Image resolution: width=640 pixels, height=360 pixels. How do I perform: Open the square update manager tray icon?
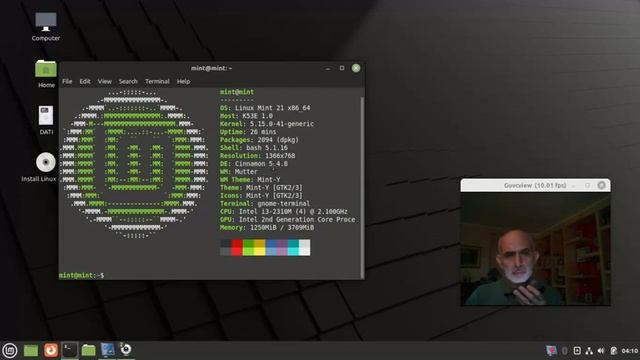(577, 351)
